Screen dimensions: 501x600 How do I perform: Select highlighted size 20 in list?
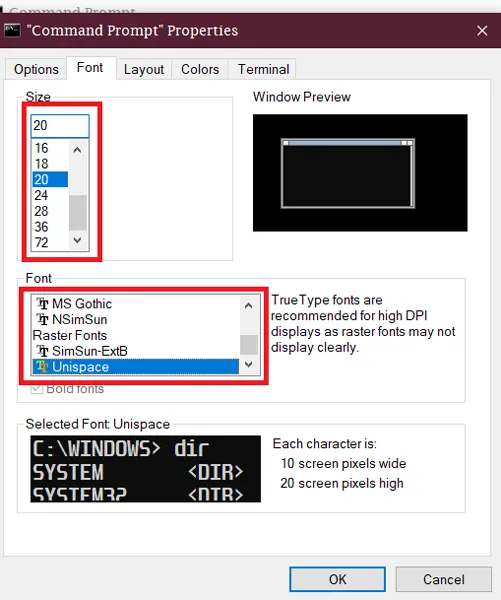point(50,179)
